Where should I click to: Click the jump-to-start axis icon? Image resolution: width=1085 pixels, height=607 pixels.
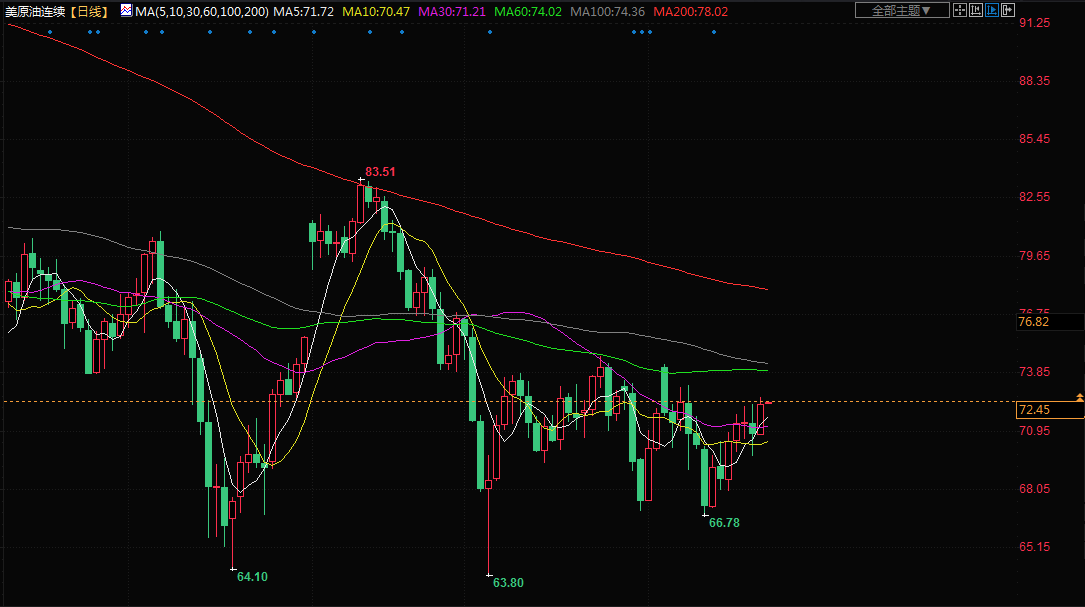point(977,10)
